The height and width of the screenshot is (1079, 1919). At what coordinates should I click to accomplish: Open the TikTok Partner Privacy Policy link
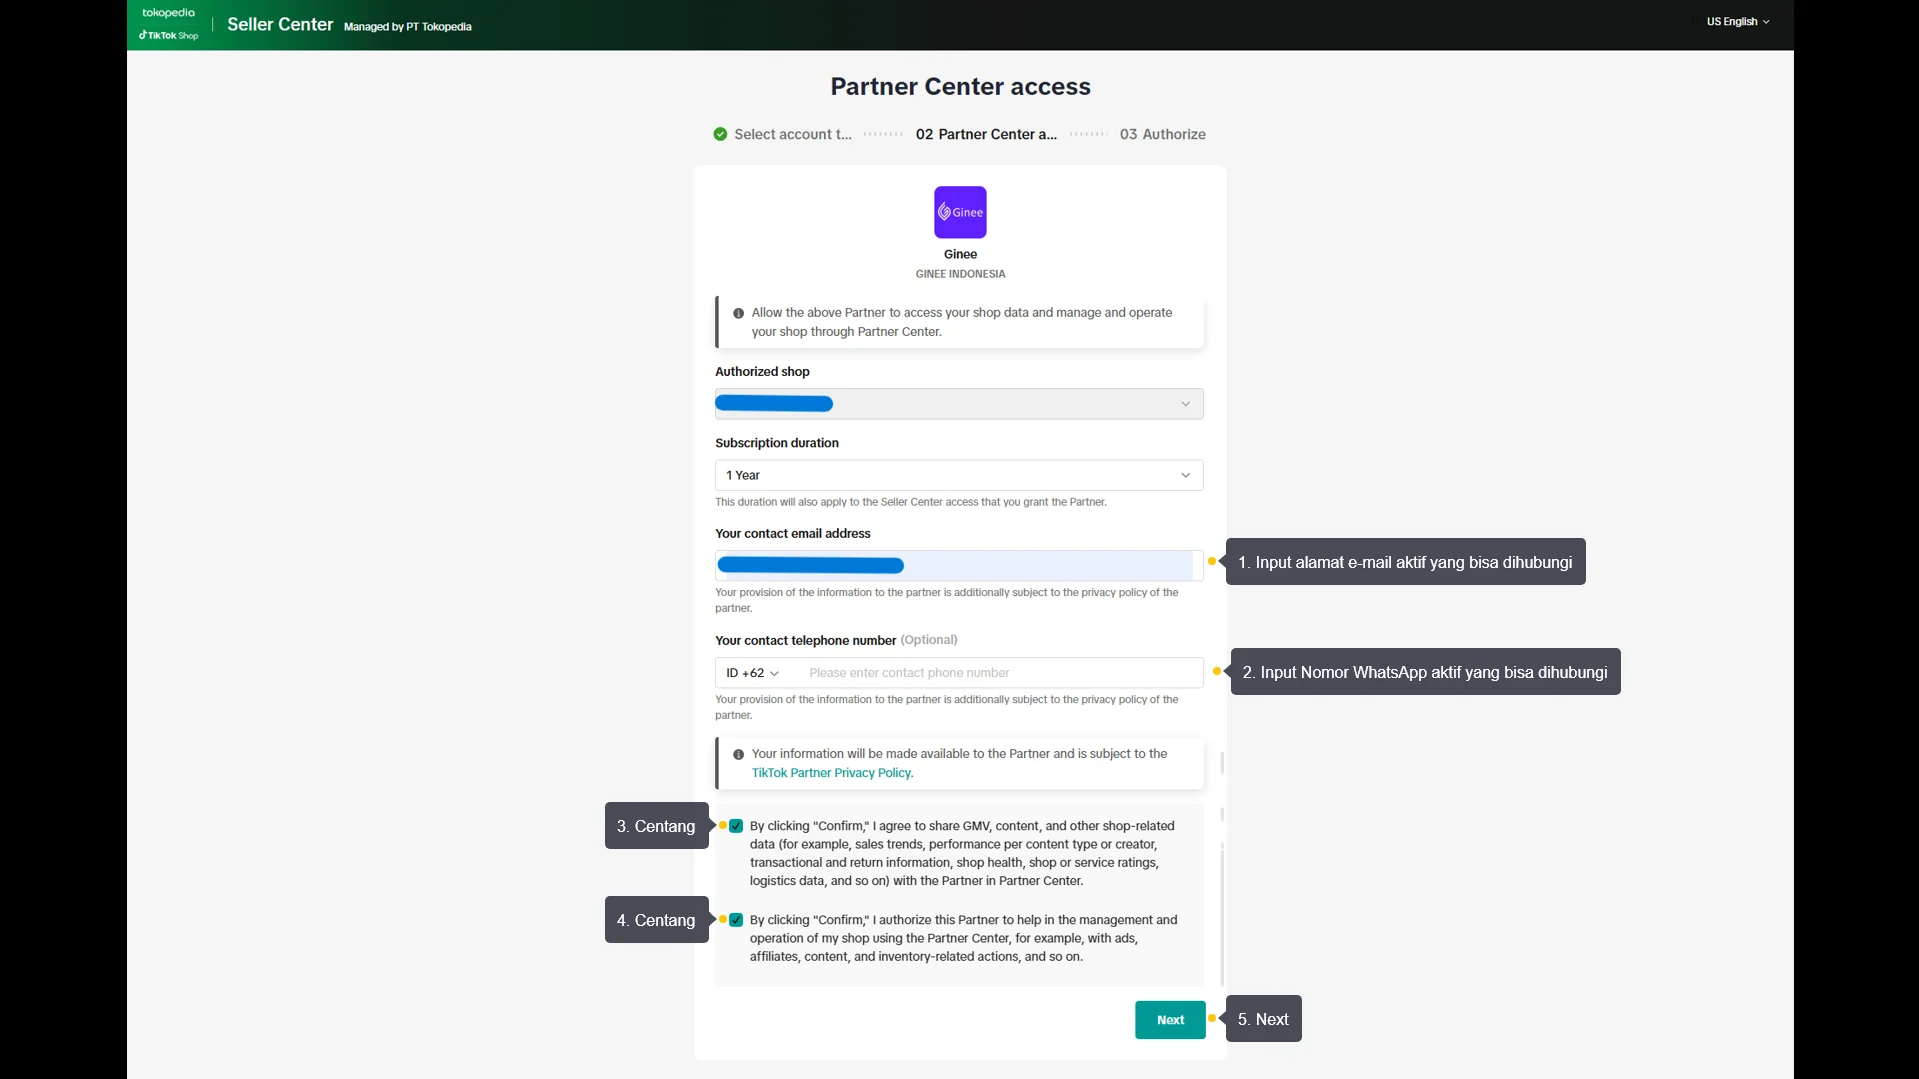pyautogui.click(x=831, y=773)
